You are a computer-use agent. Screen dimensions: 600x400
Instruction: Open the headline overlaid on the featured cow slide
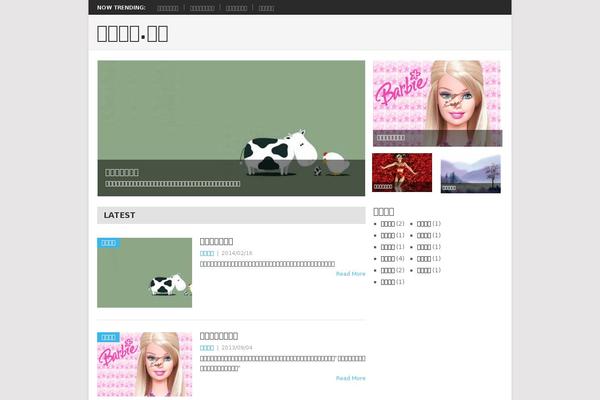pos(122,172)
